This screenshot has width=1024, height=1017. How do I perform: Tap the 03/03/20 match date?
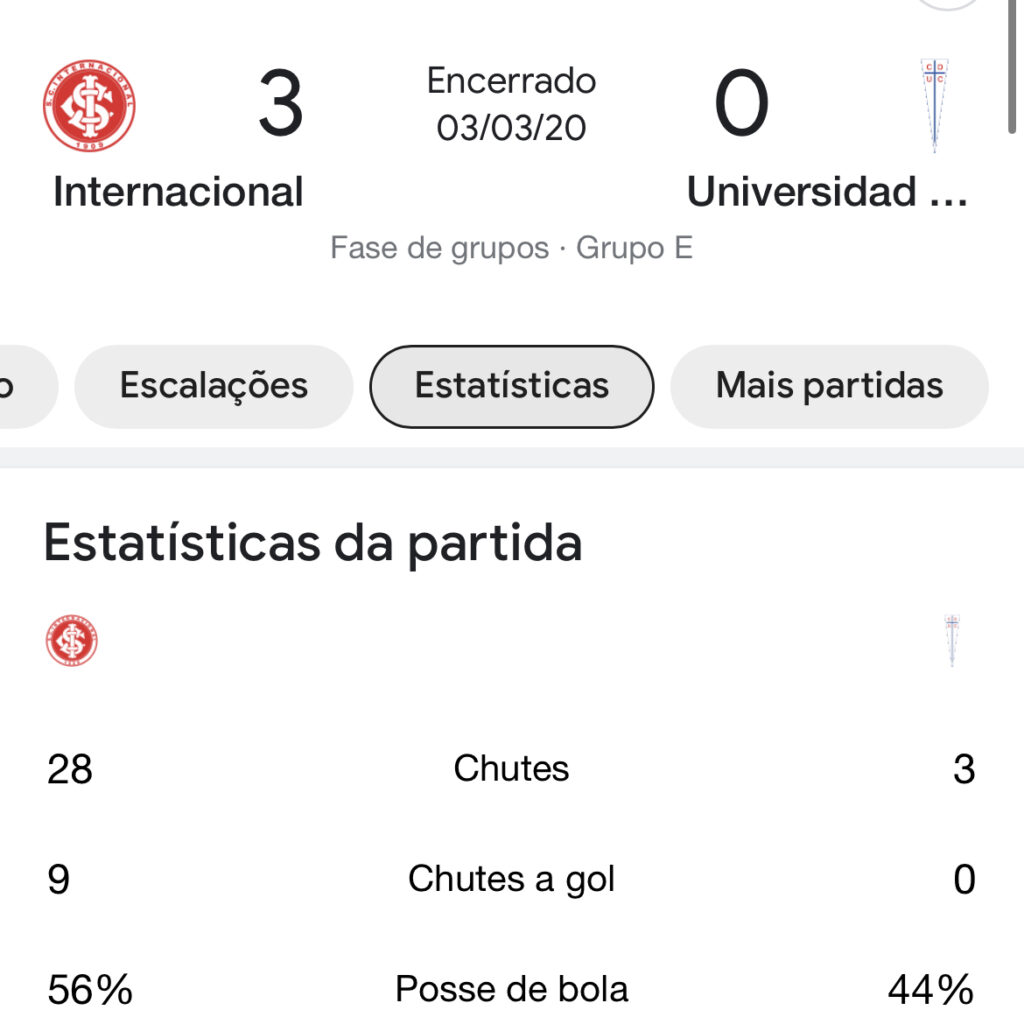pos(511,128)
